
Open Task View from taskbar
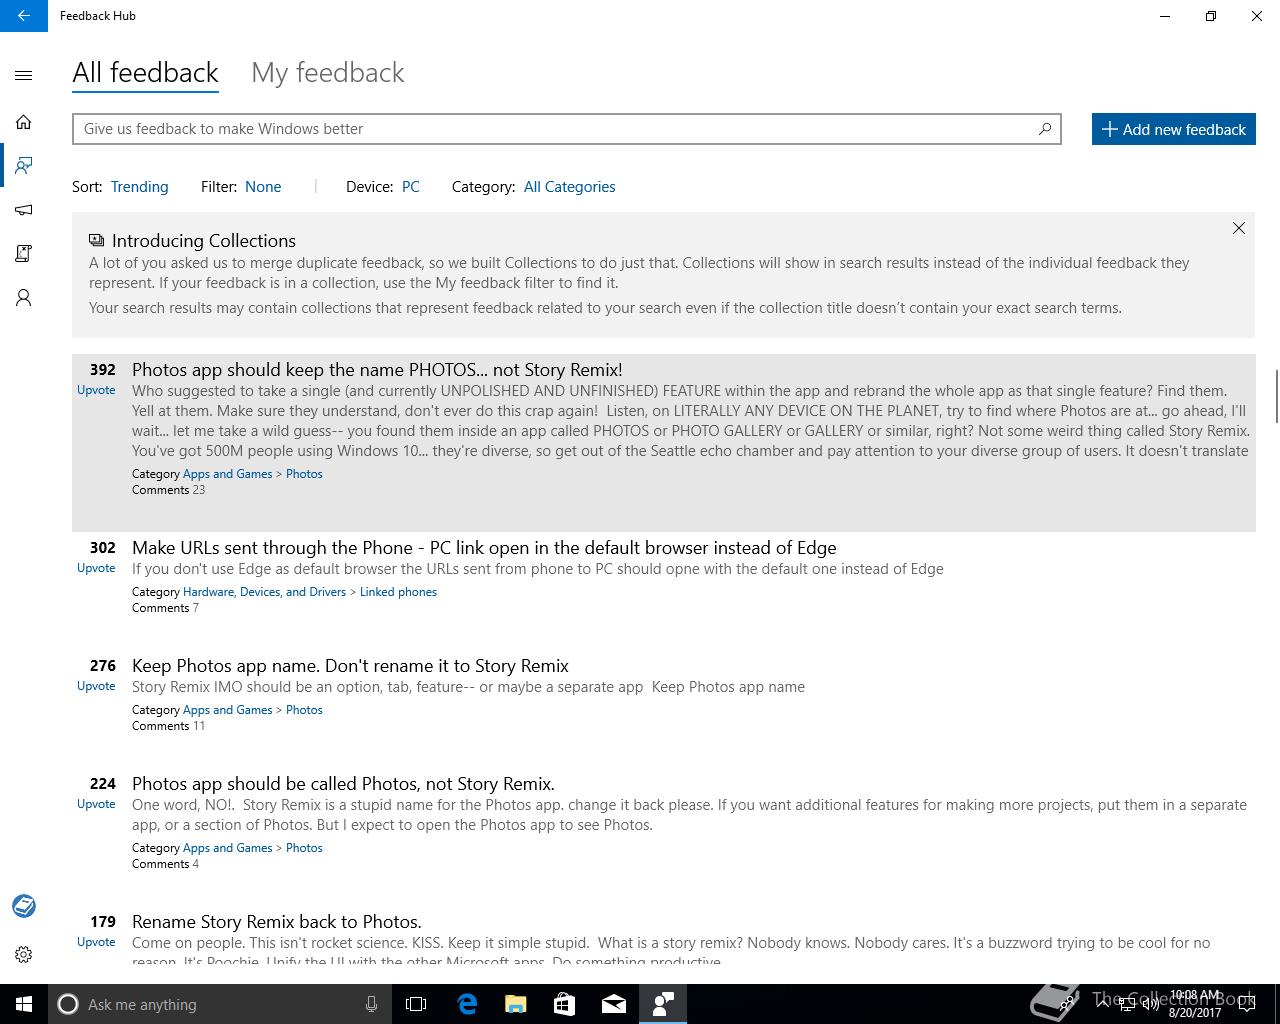416,1004
